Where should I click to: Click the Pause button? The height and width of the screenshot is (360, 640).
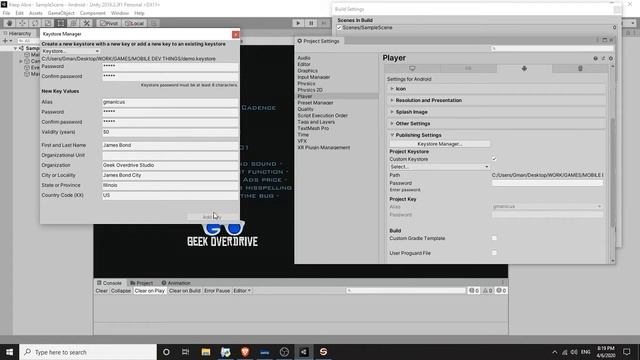pyautogui.click(x=311, y=23)
